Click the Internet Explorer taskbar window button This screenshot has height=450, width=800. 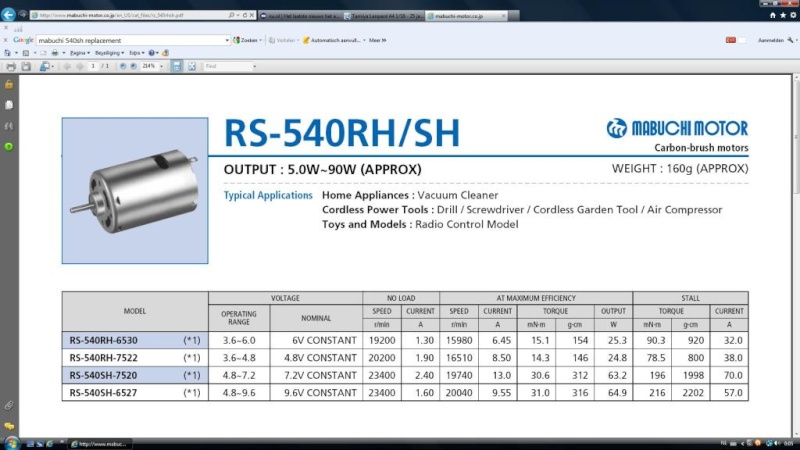[100, 444]
